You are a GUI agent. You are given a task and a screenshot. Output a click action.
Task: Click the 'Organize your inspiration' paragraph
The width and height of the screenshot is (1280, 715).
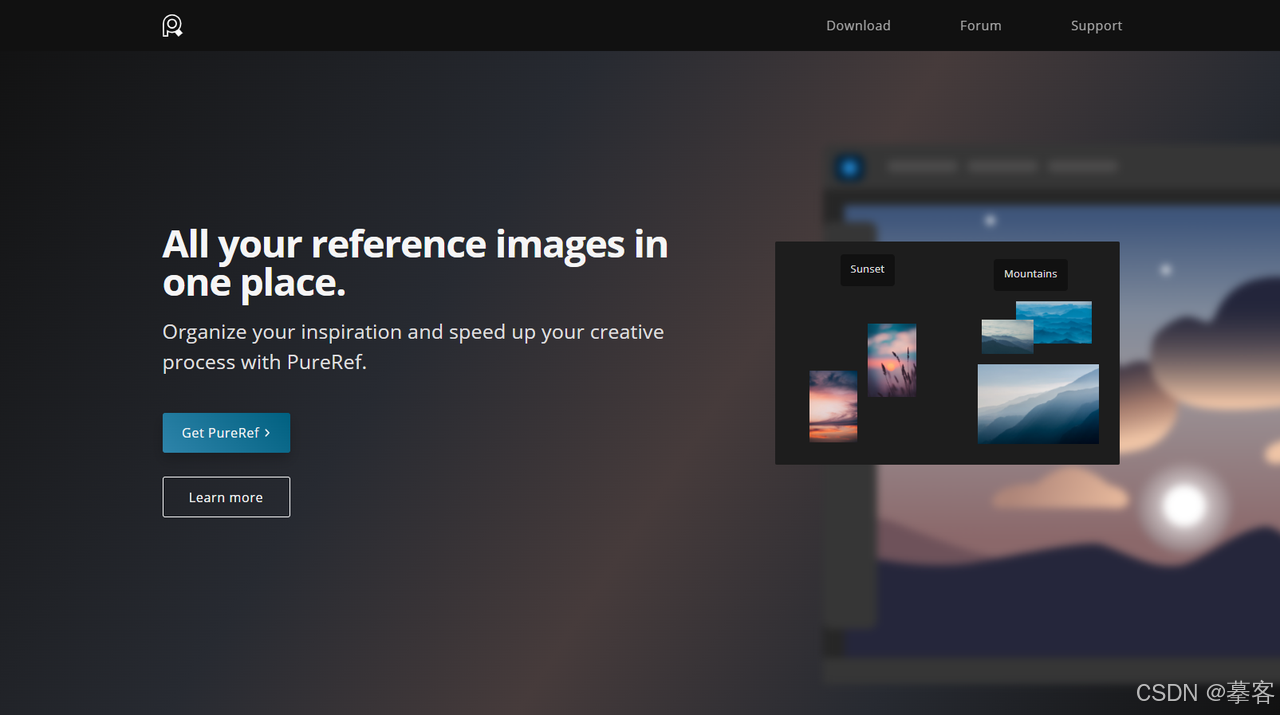pyautogui.click(x=413, y=346)
